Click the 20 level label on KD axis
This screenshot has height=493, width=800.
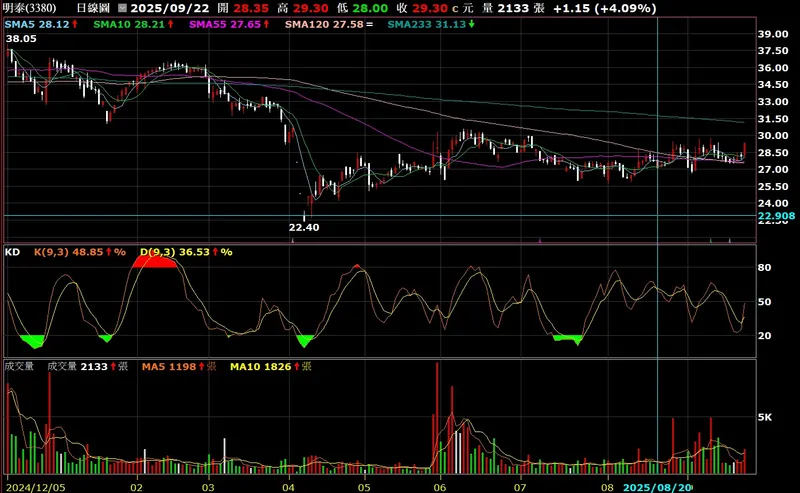(x=764, y=336)
